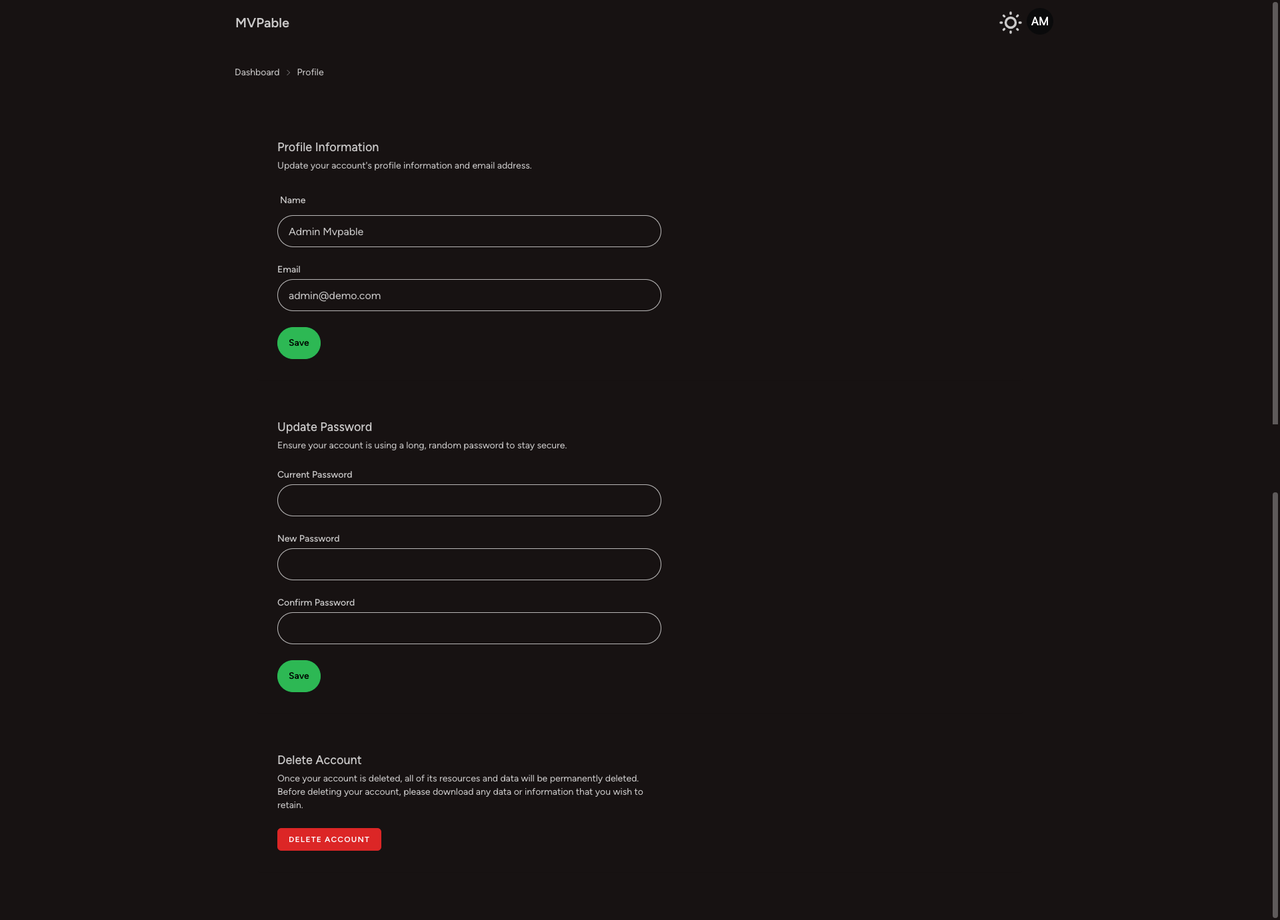Open the user account dropdown
The height and width of the screenshot is (920, 1280).
(1039, 21)
